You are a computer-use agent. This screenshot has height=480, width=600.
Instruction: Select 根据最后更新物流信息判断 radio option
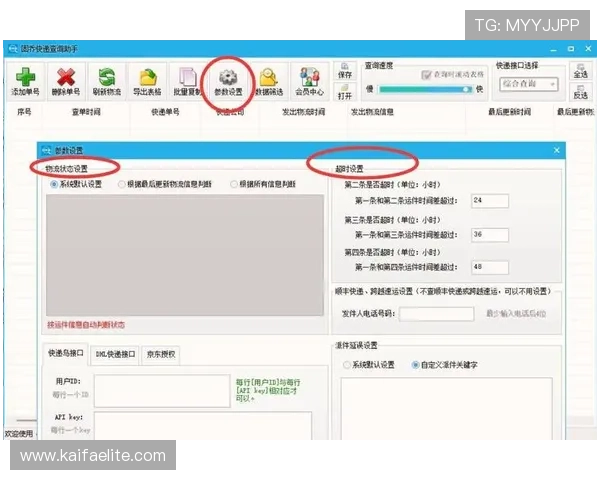121,184
